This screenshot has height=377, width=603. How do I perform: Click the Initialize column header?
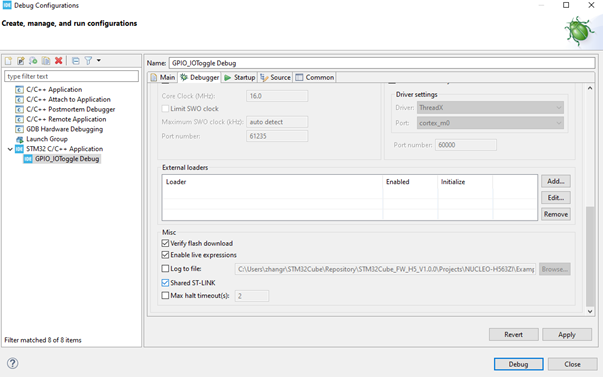(465, 182)
